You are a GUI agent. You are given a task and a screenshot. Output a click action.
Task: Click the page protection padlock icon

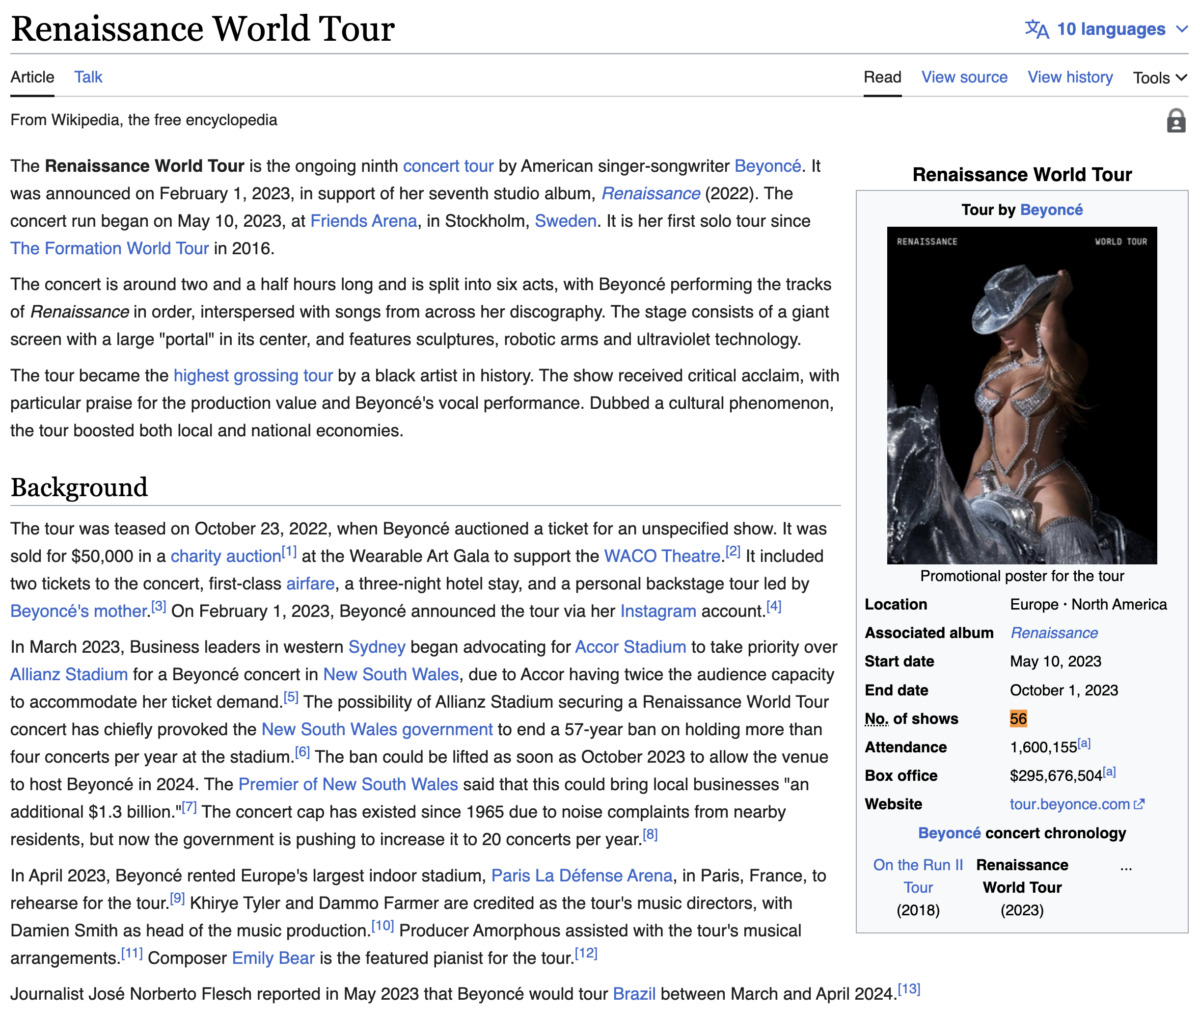coord(1176,121)
